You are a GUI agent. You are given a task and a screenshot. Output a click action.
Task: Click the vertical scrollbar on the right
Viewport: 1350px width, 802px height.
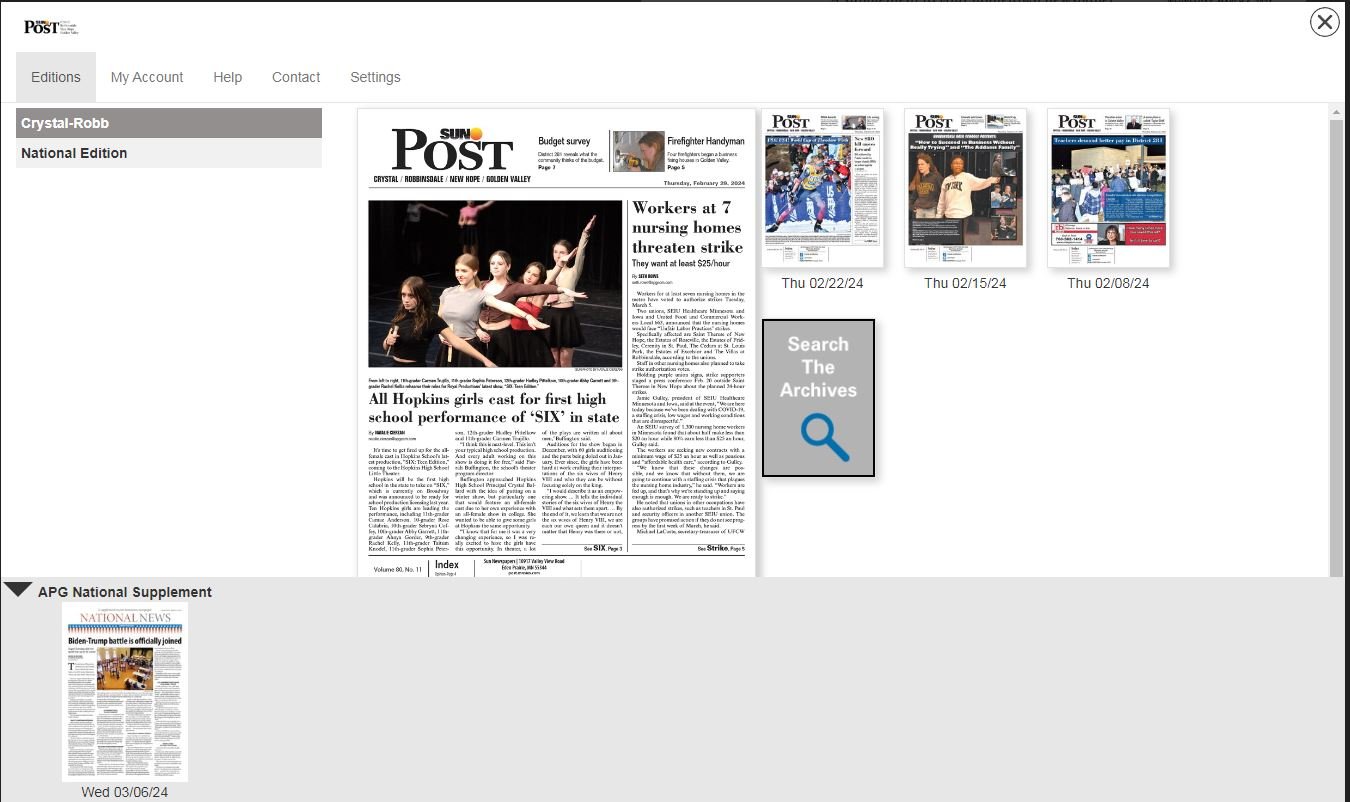[x=1336, y=340]
